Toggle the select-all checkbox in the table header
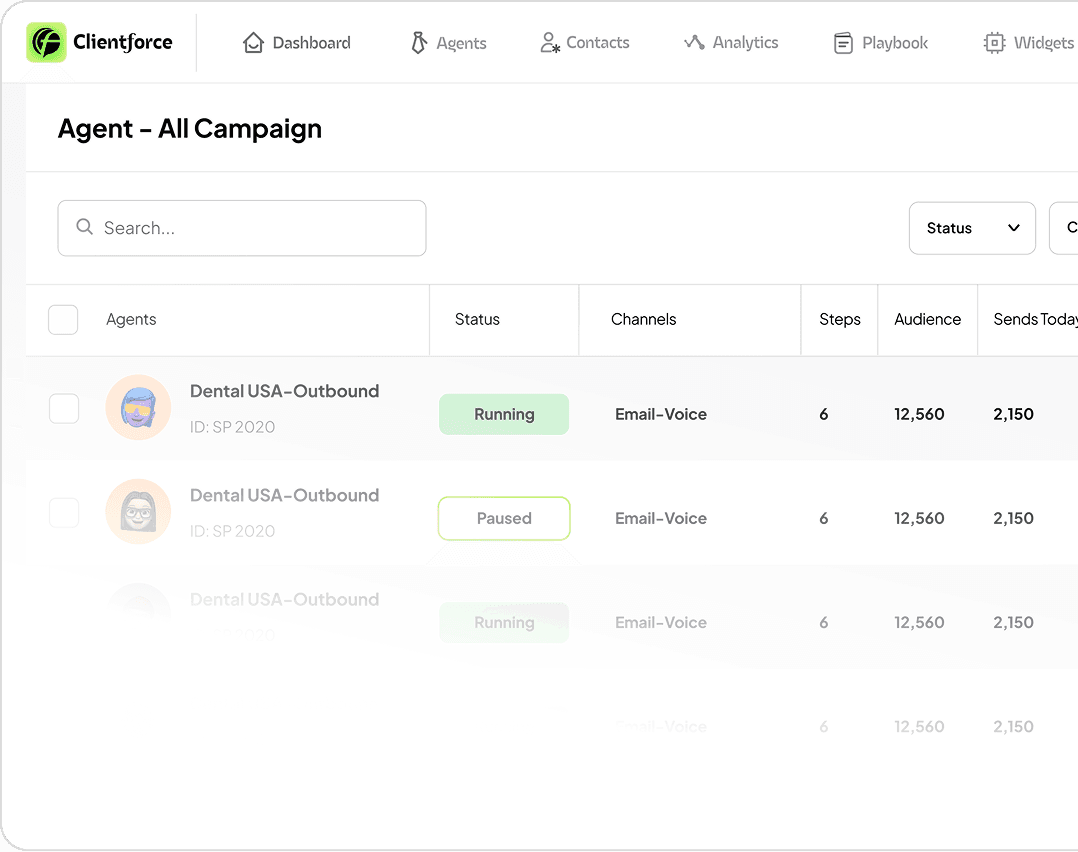1078x852 pixels. pos(63,319)
